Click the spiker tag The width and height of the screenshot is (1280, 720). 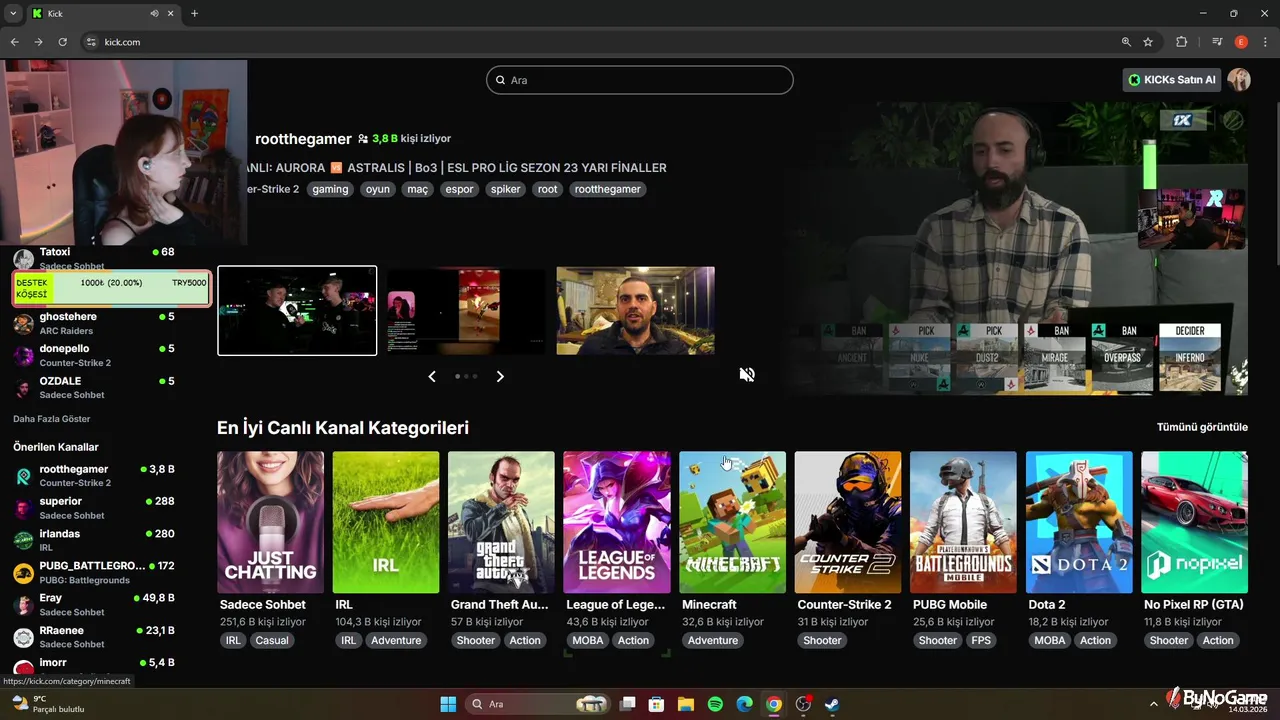506,189
